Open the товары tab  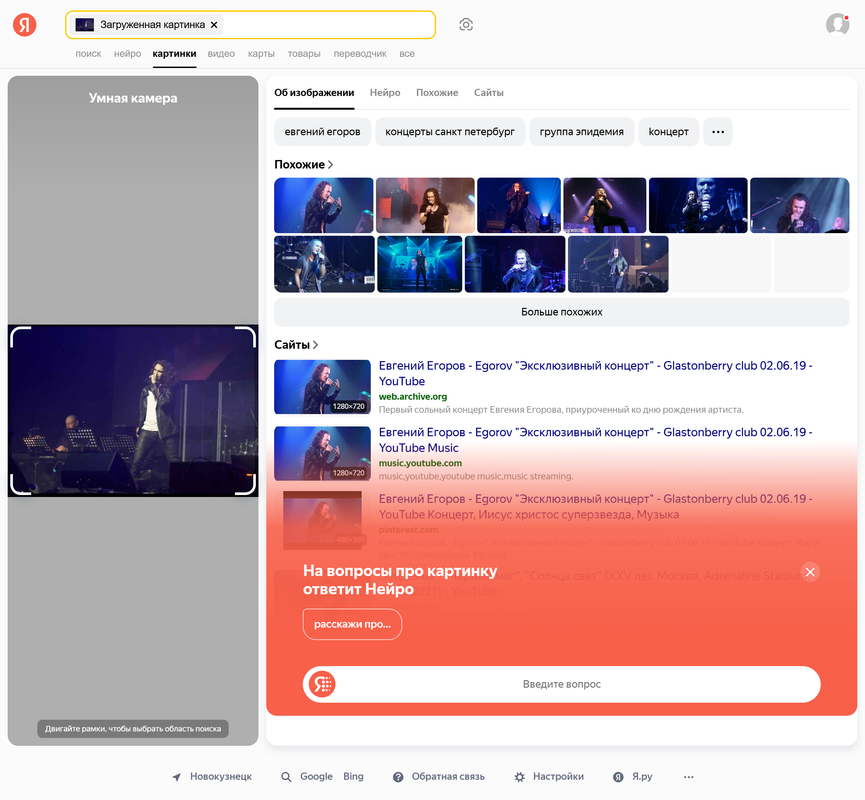tap(304, 54)
